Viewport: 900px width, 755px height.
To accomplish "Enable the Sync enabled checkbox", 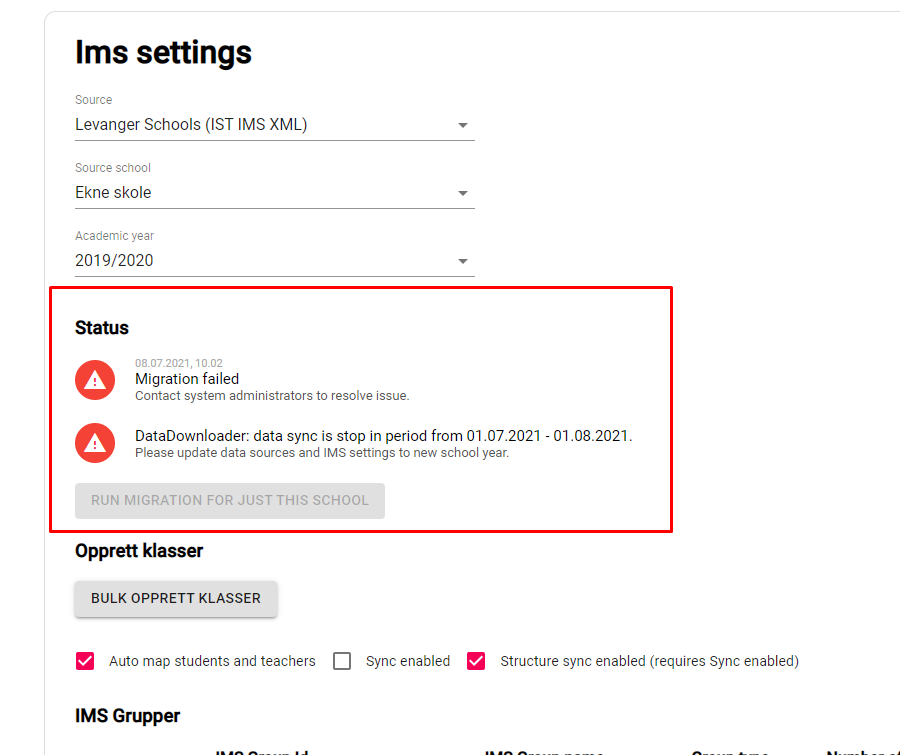I will pos(342,661).
